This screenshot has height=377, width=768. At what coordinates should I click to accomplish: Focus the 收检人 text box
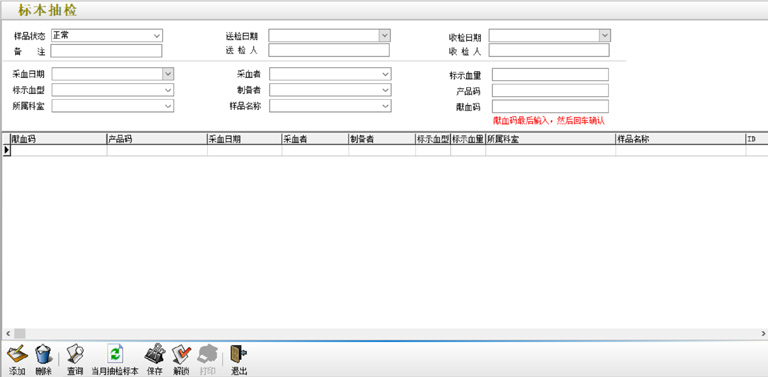pos(549,50)
